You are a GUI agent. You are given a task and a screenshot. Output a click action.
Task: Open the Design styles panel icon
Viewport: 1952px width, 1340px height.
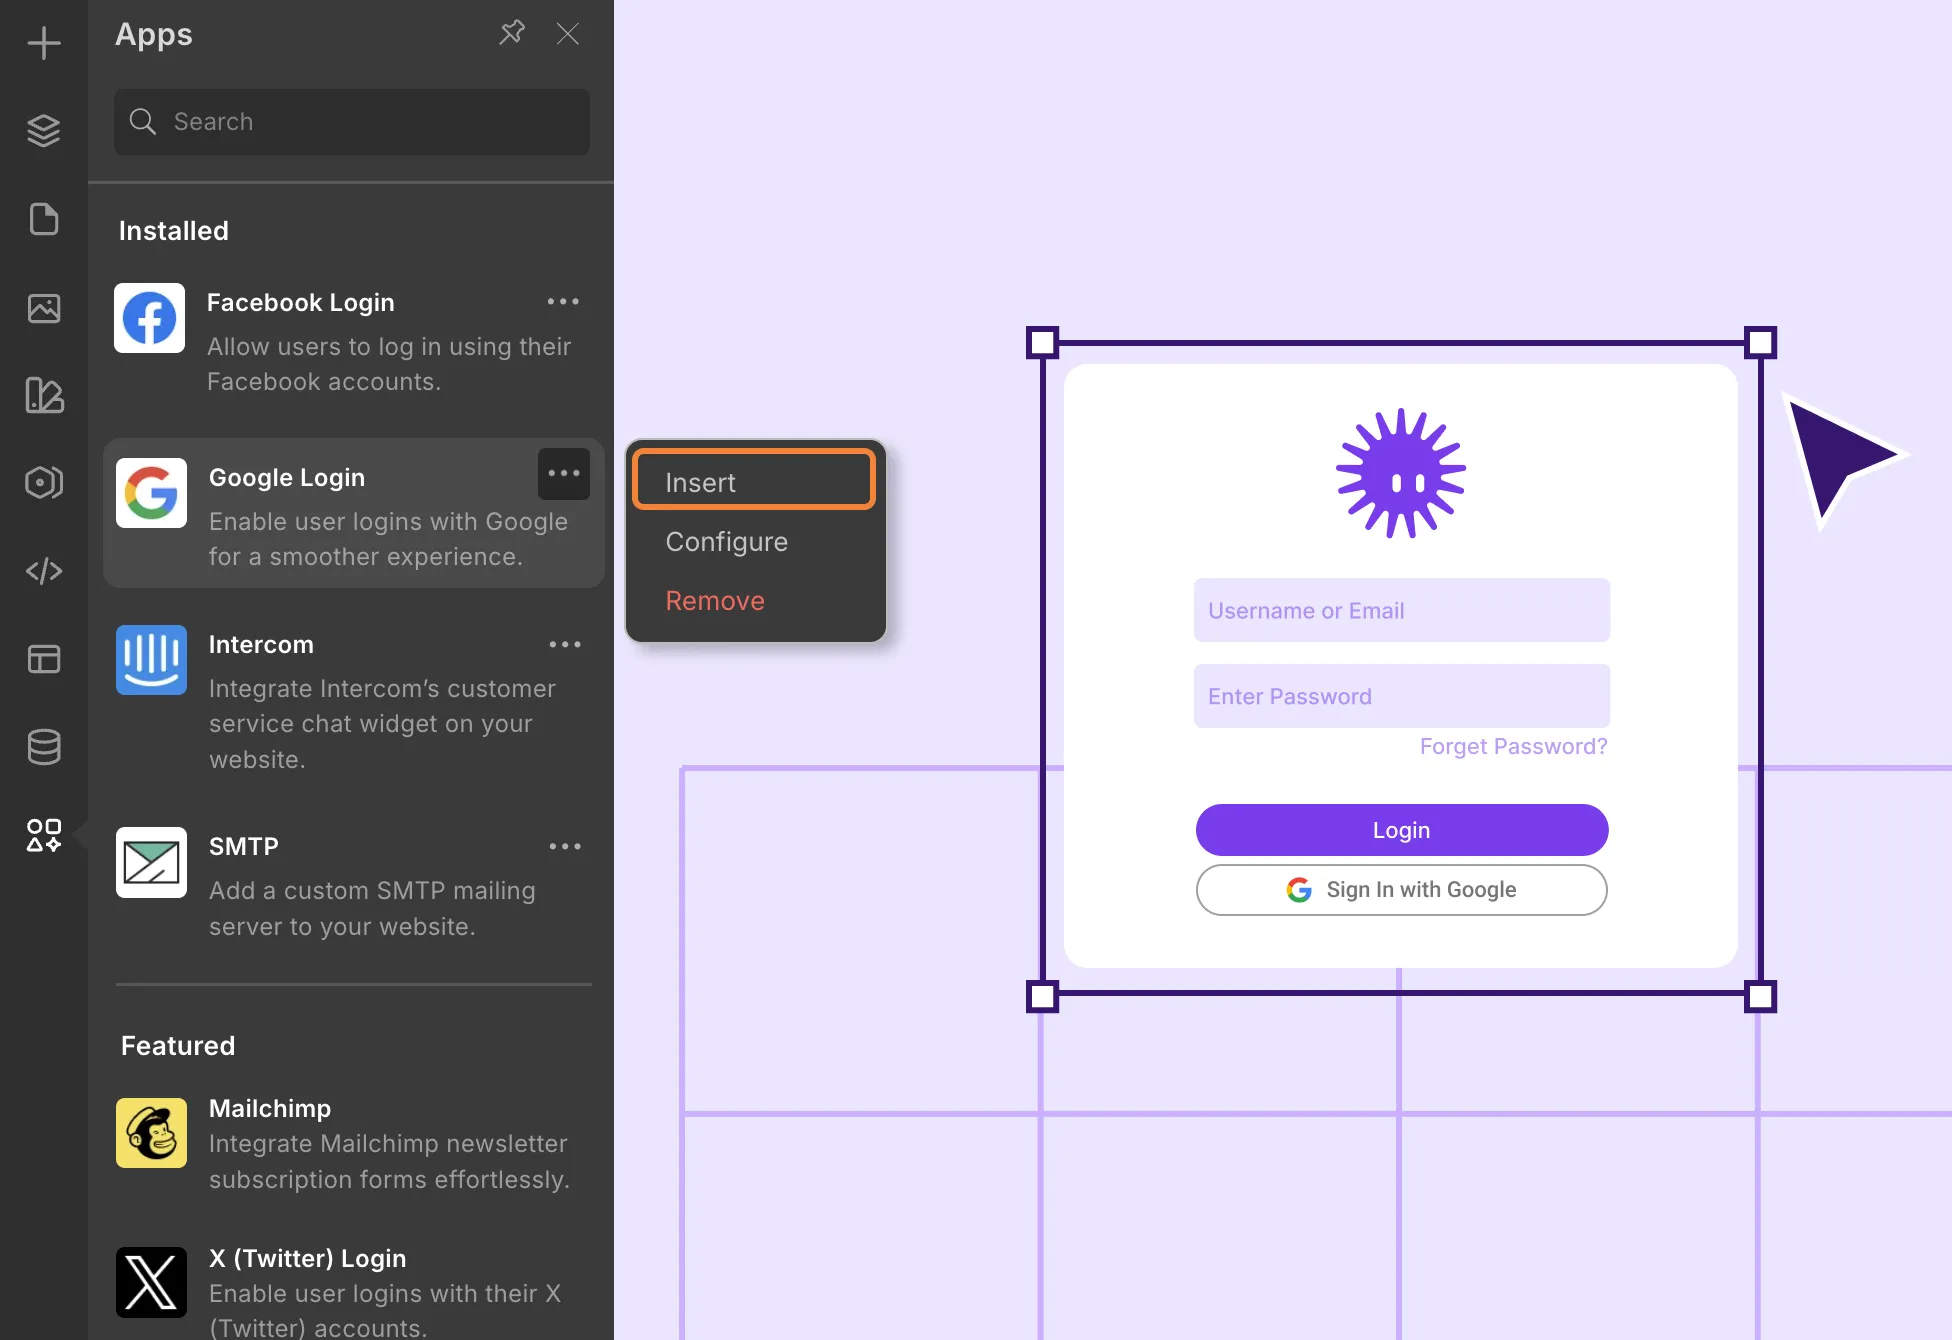tap(44, 396)
